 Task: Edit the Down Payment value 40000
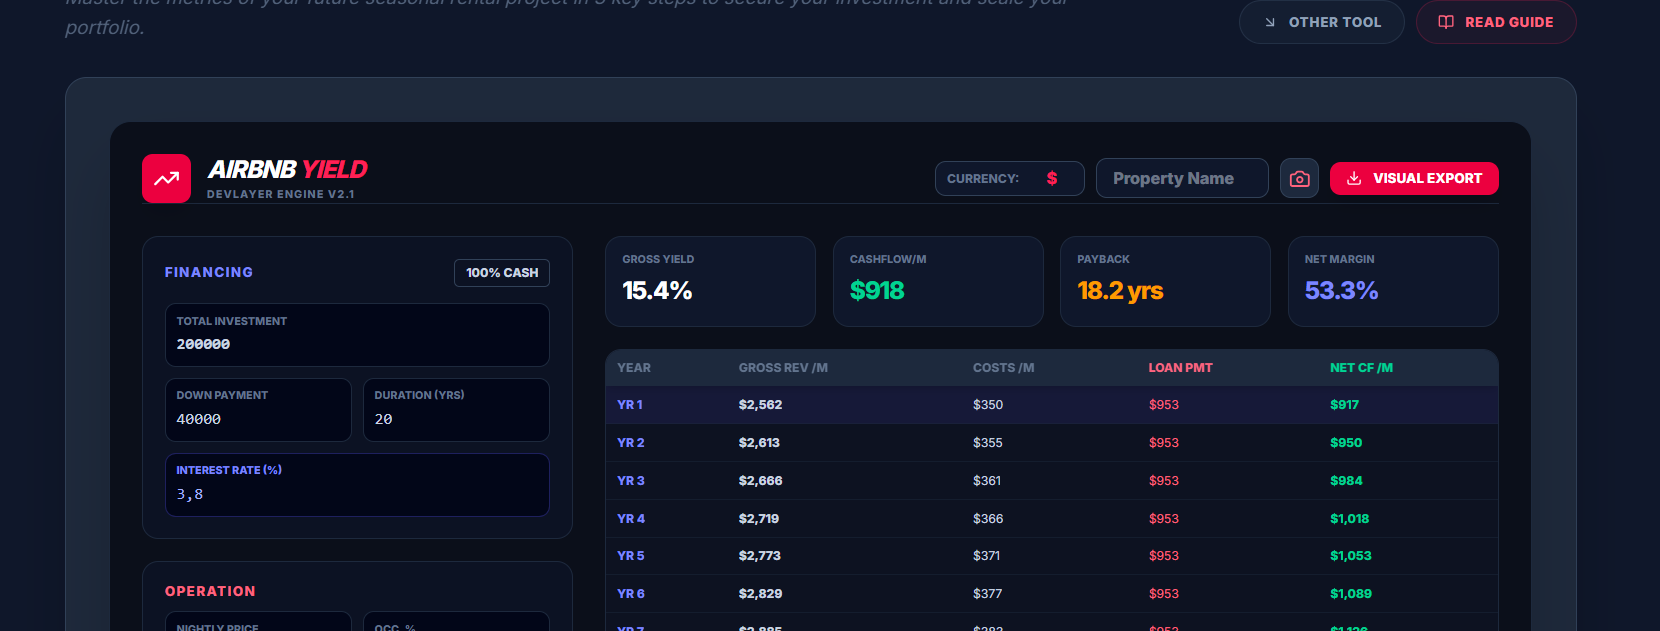pyautogui.click(x=258, y=410)
